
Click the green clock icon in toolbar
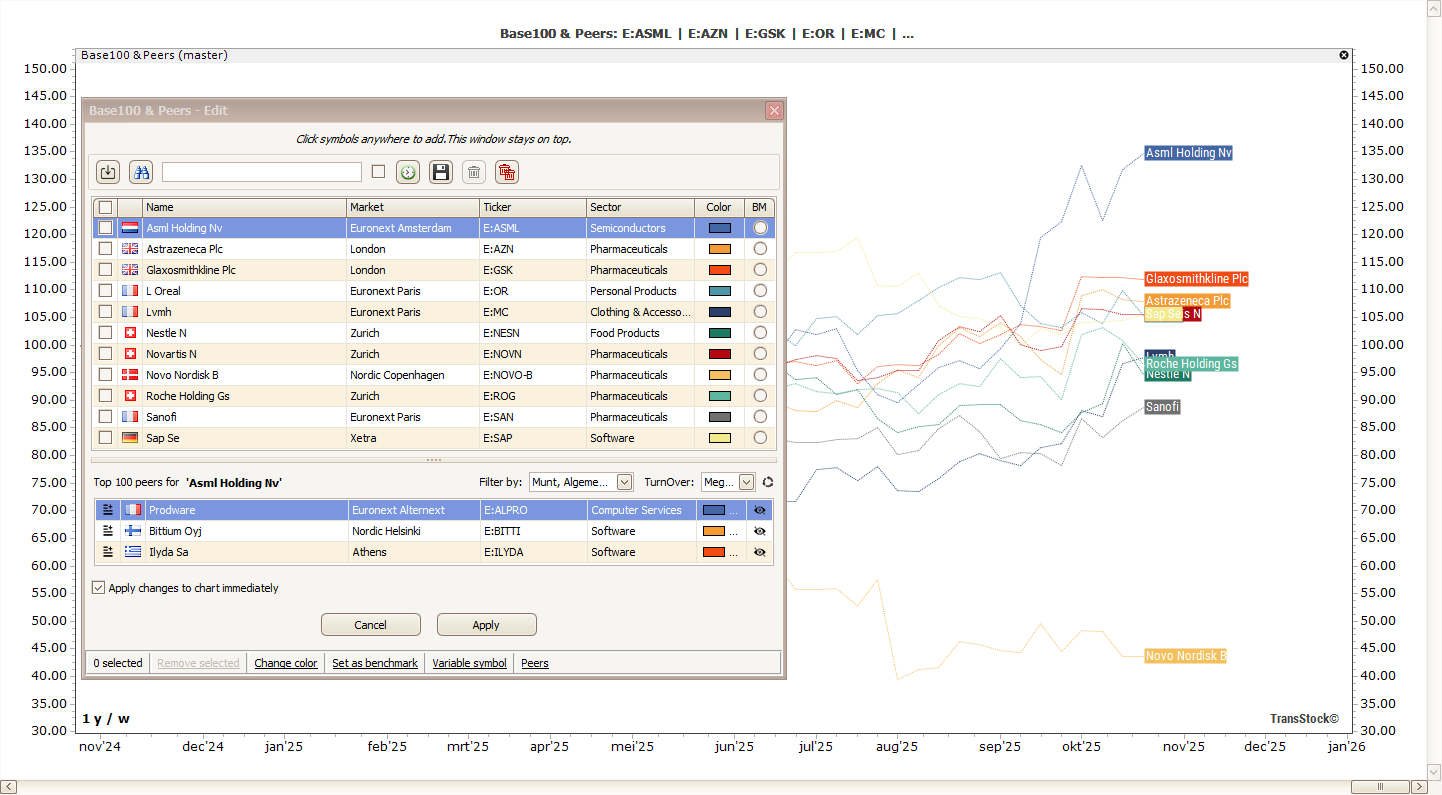tap(408, 172)
